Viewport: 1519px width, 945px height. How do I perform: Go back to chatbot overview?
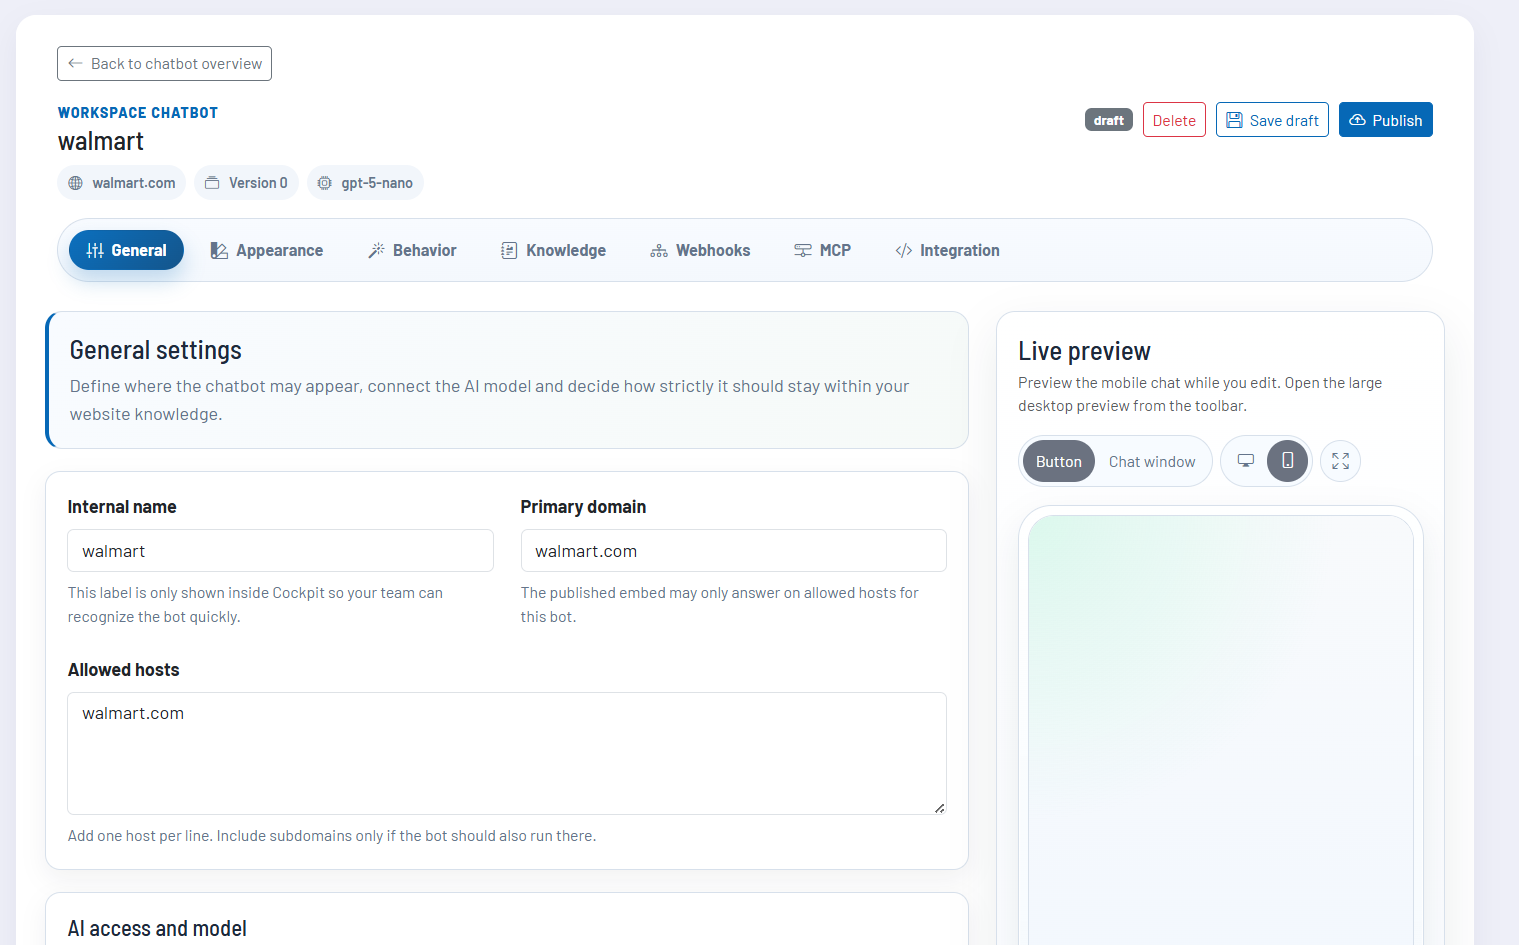coord(164,64)
